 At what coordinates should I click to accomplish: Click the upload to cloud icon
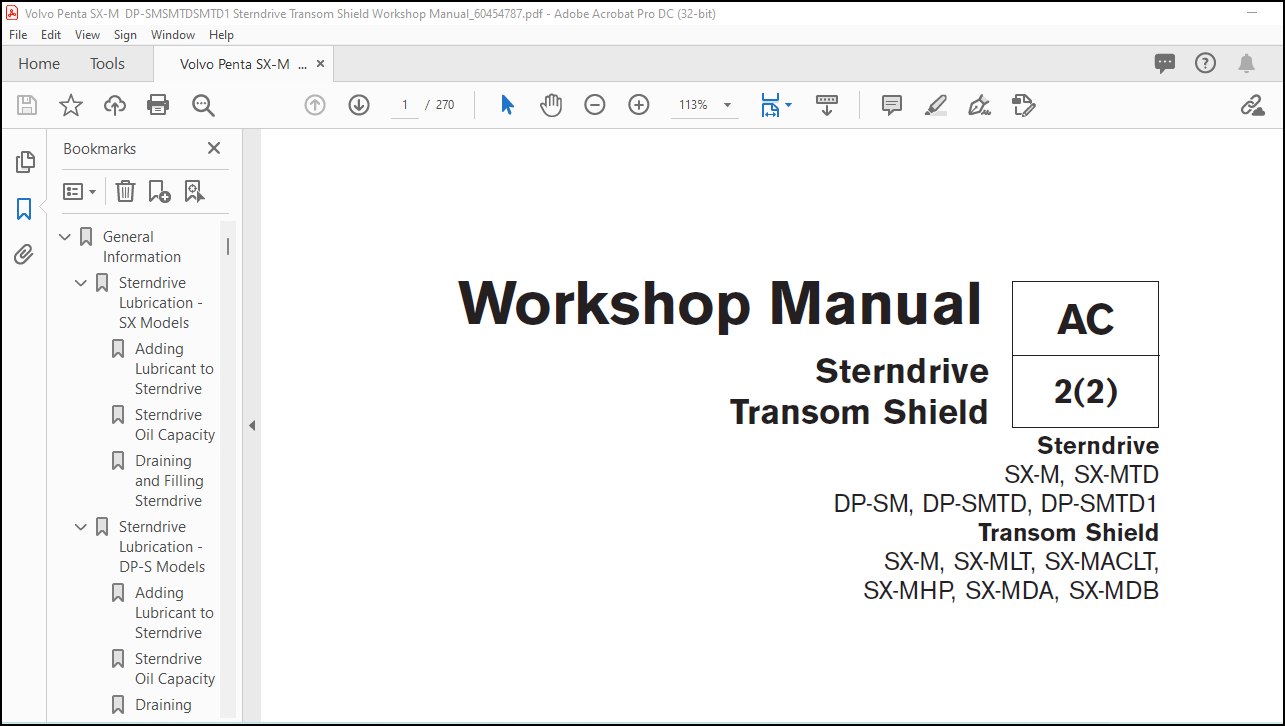(115, 105)
